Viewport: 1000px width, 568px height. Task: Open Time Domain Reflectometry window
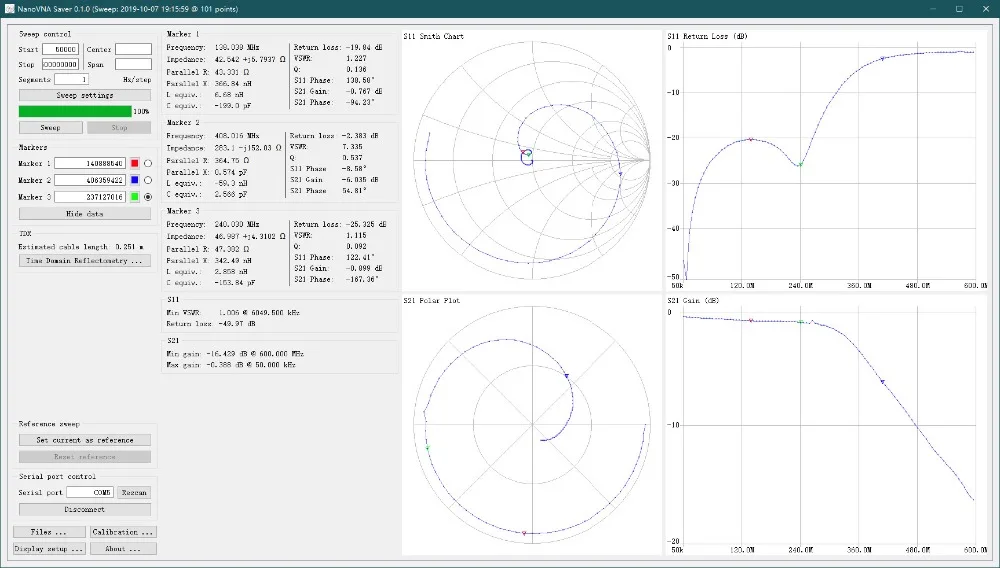pos(85,260)
